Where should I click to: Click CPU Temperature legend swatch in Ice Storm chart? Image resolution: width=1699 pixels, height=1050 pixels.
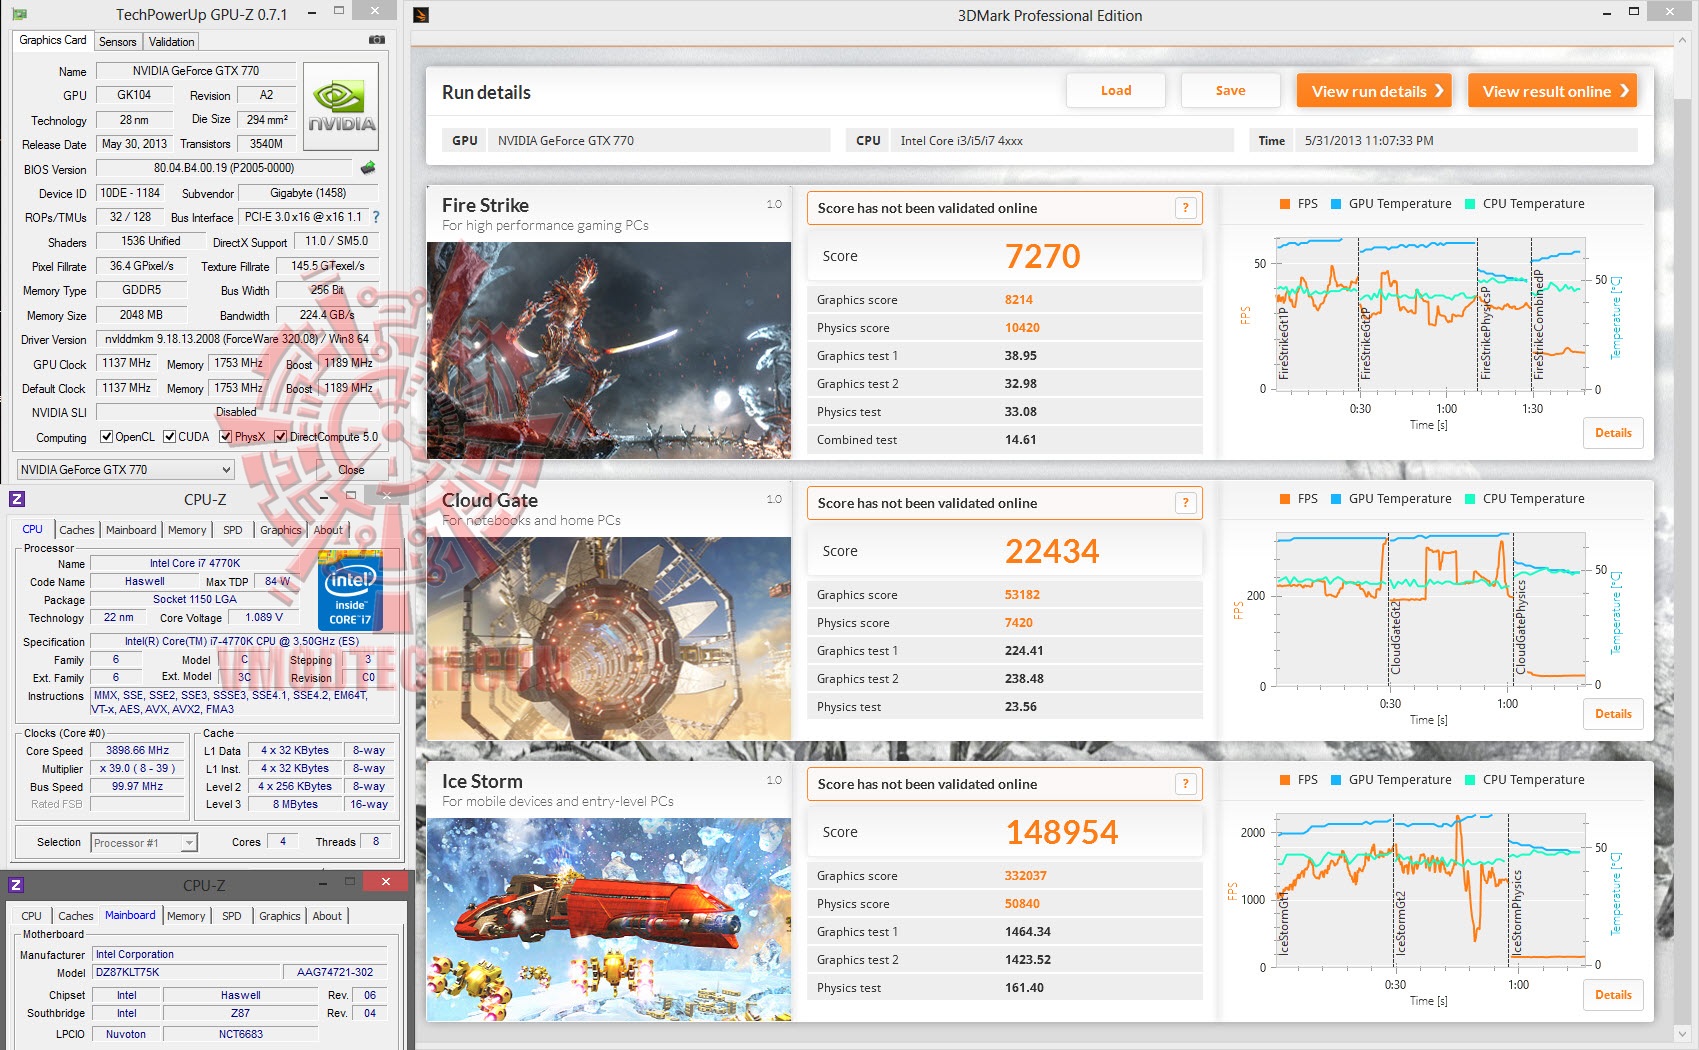[1470, 780]
